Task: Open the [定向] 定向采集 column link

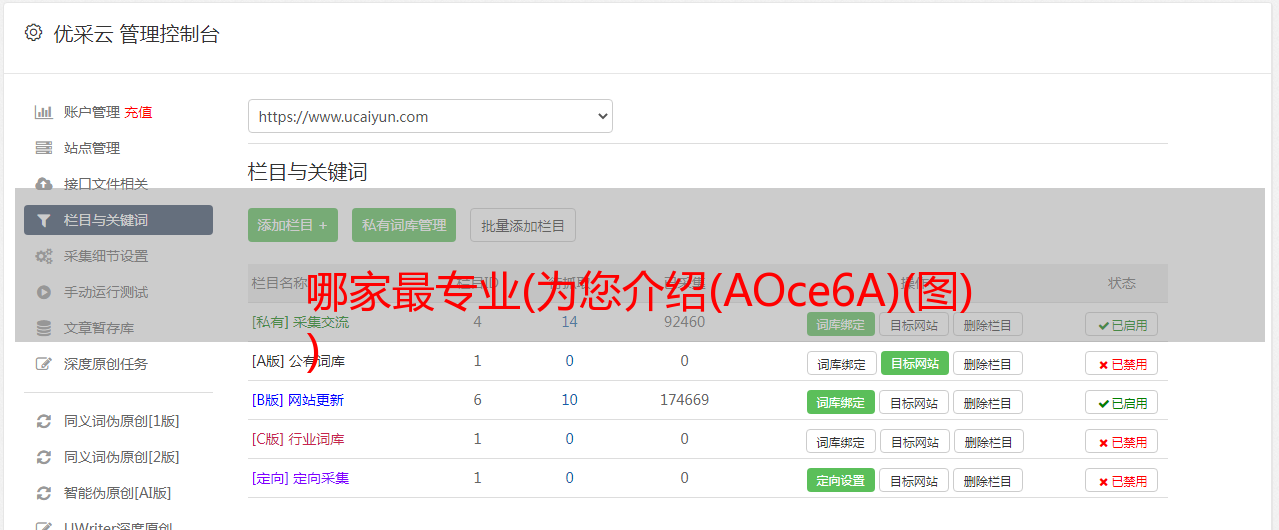Action: tap(301, 478)
